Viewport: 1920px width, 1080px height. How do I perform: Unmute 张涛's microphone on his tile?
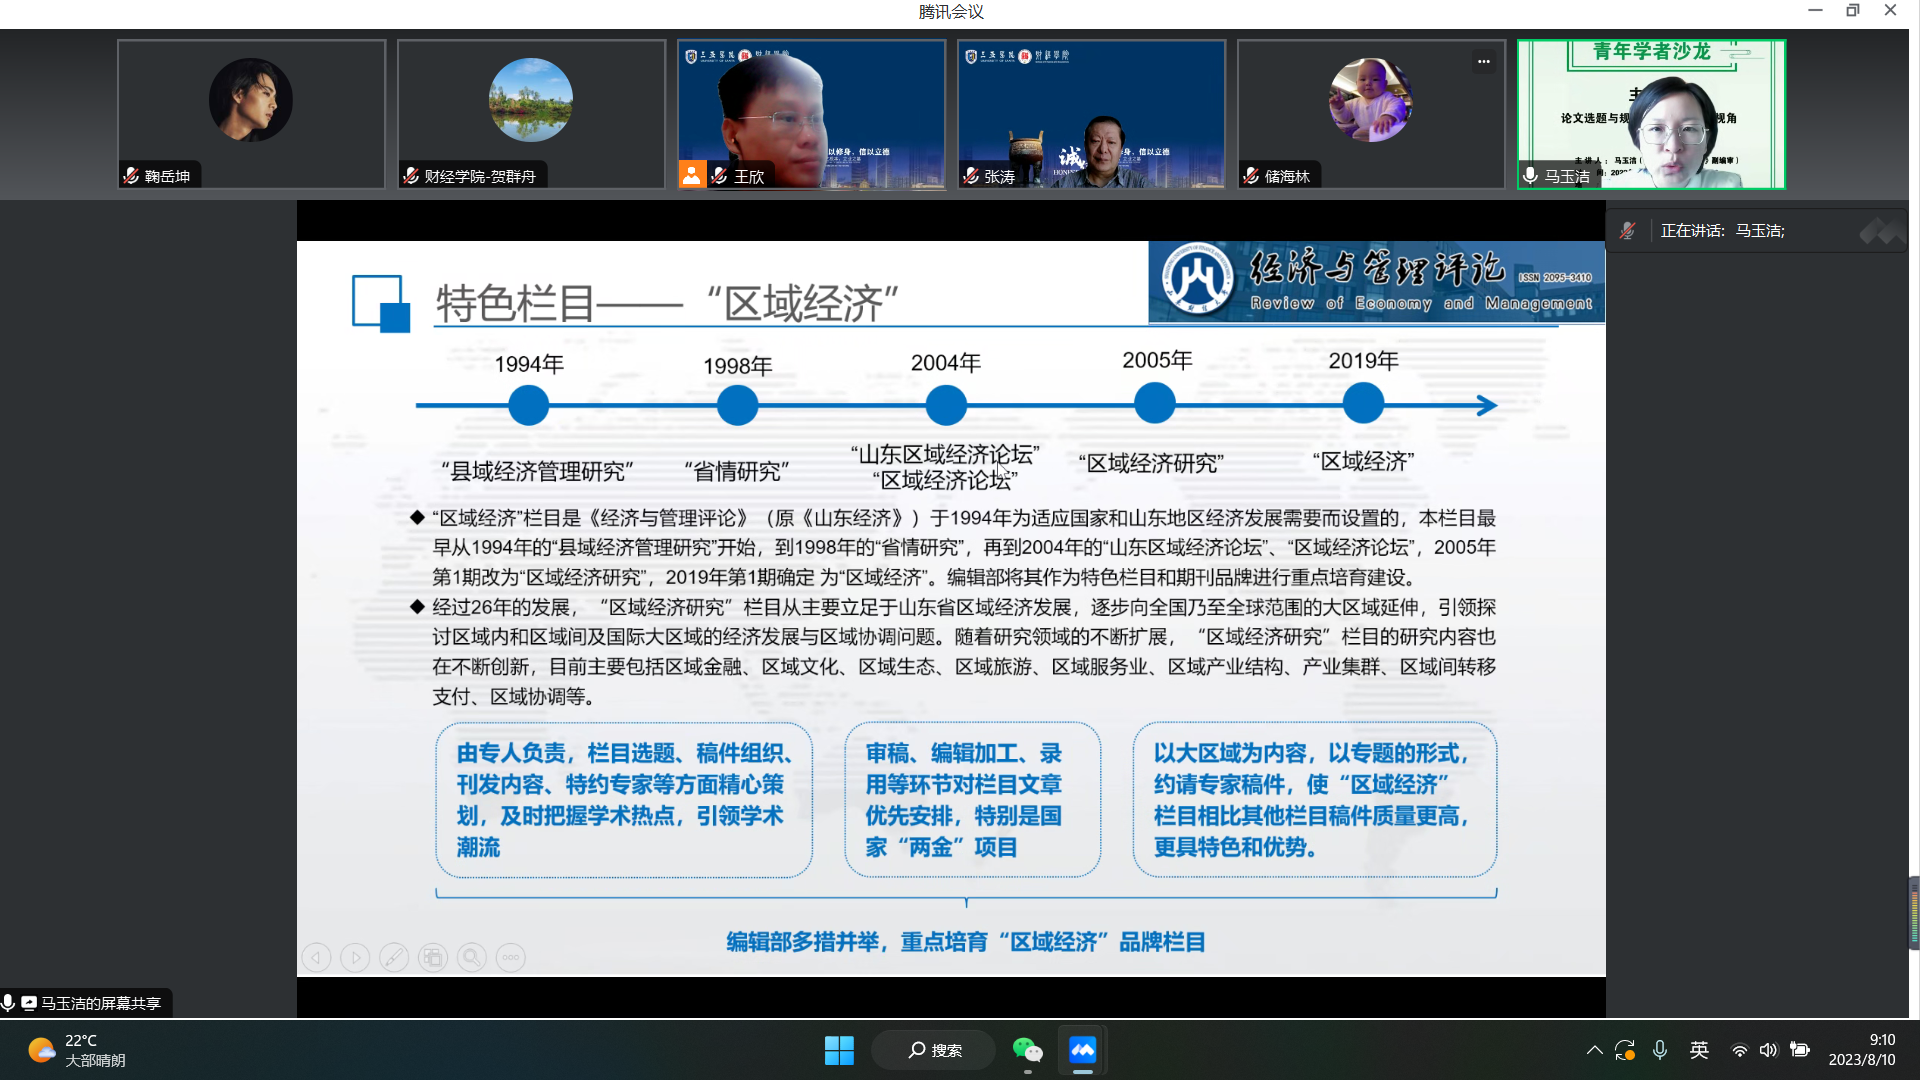coord(970,175)
